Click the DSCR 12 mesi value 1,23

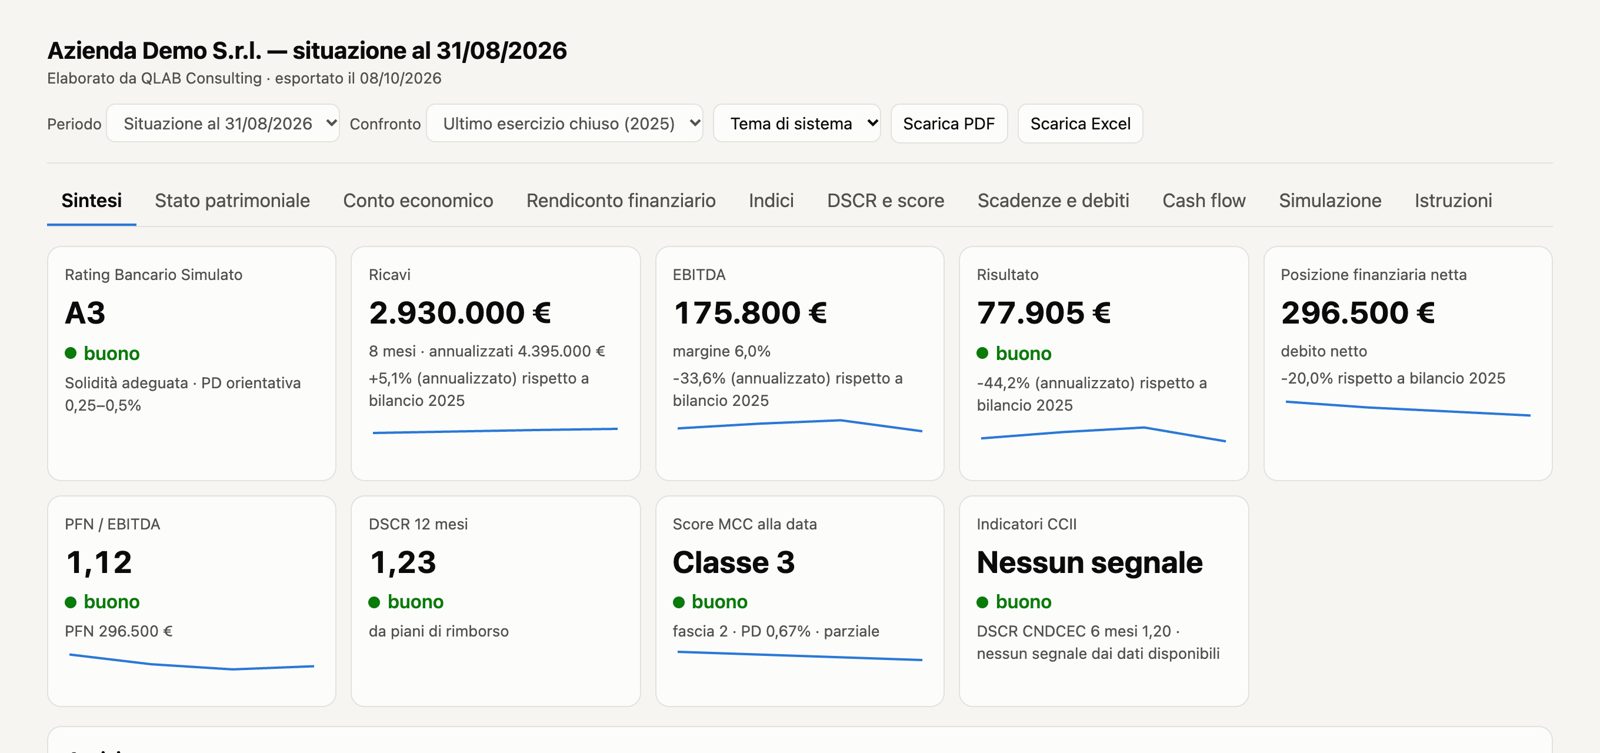click(x=402, y=562)
